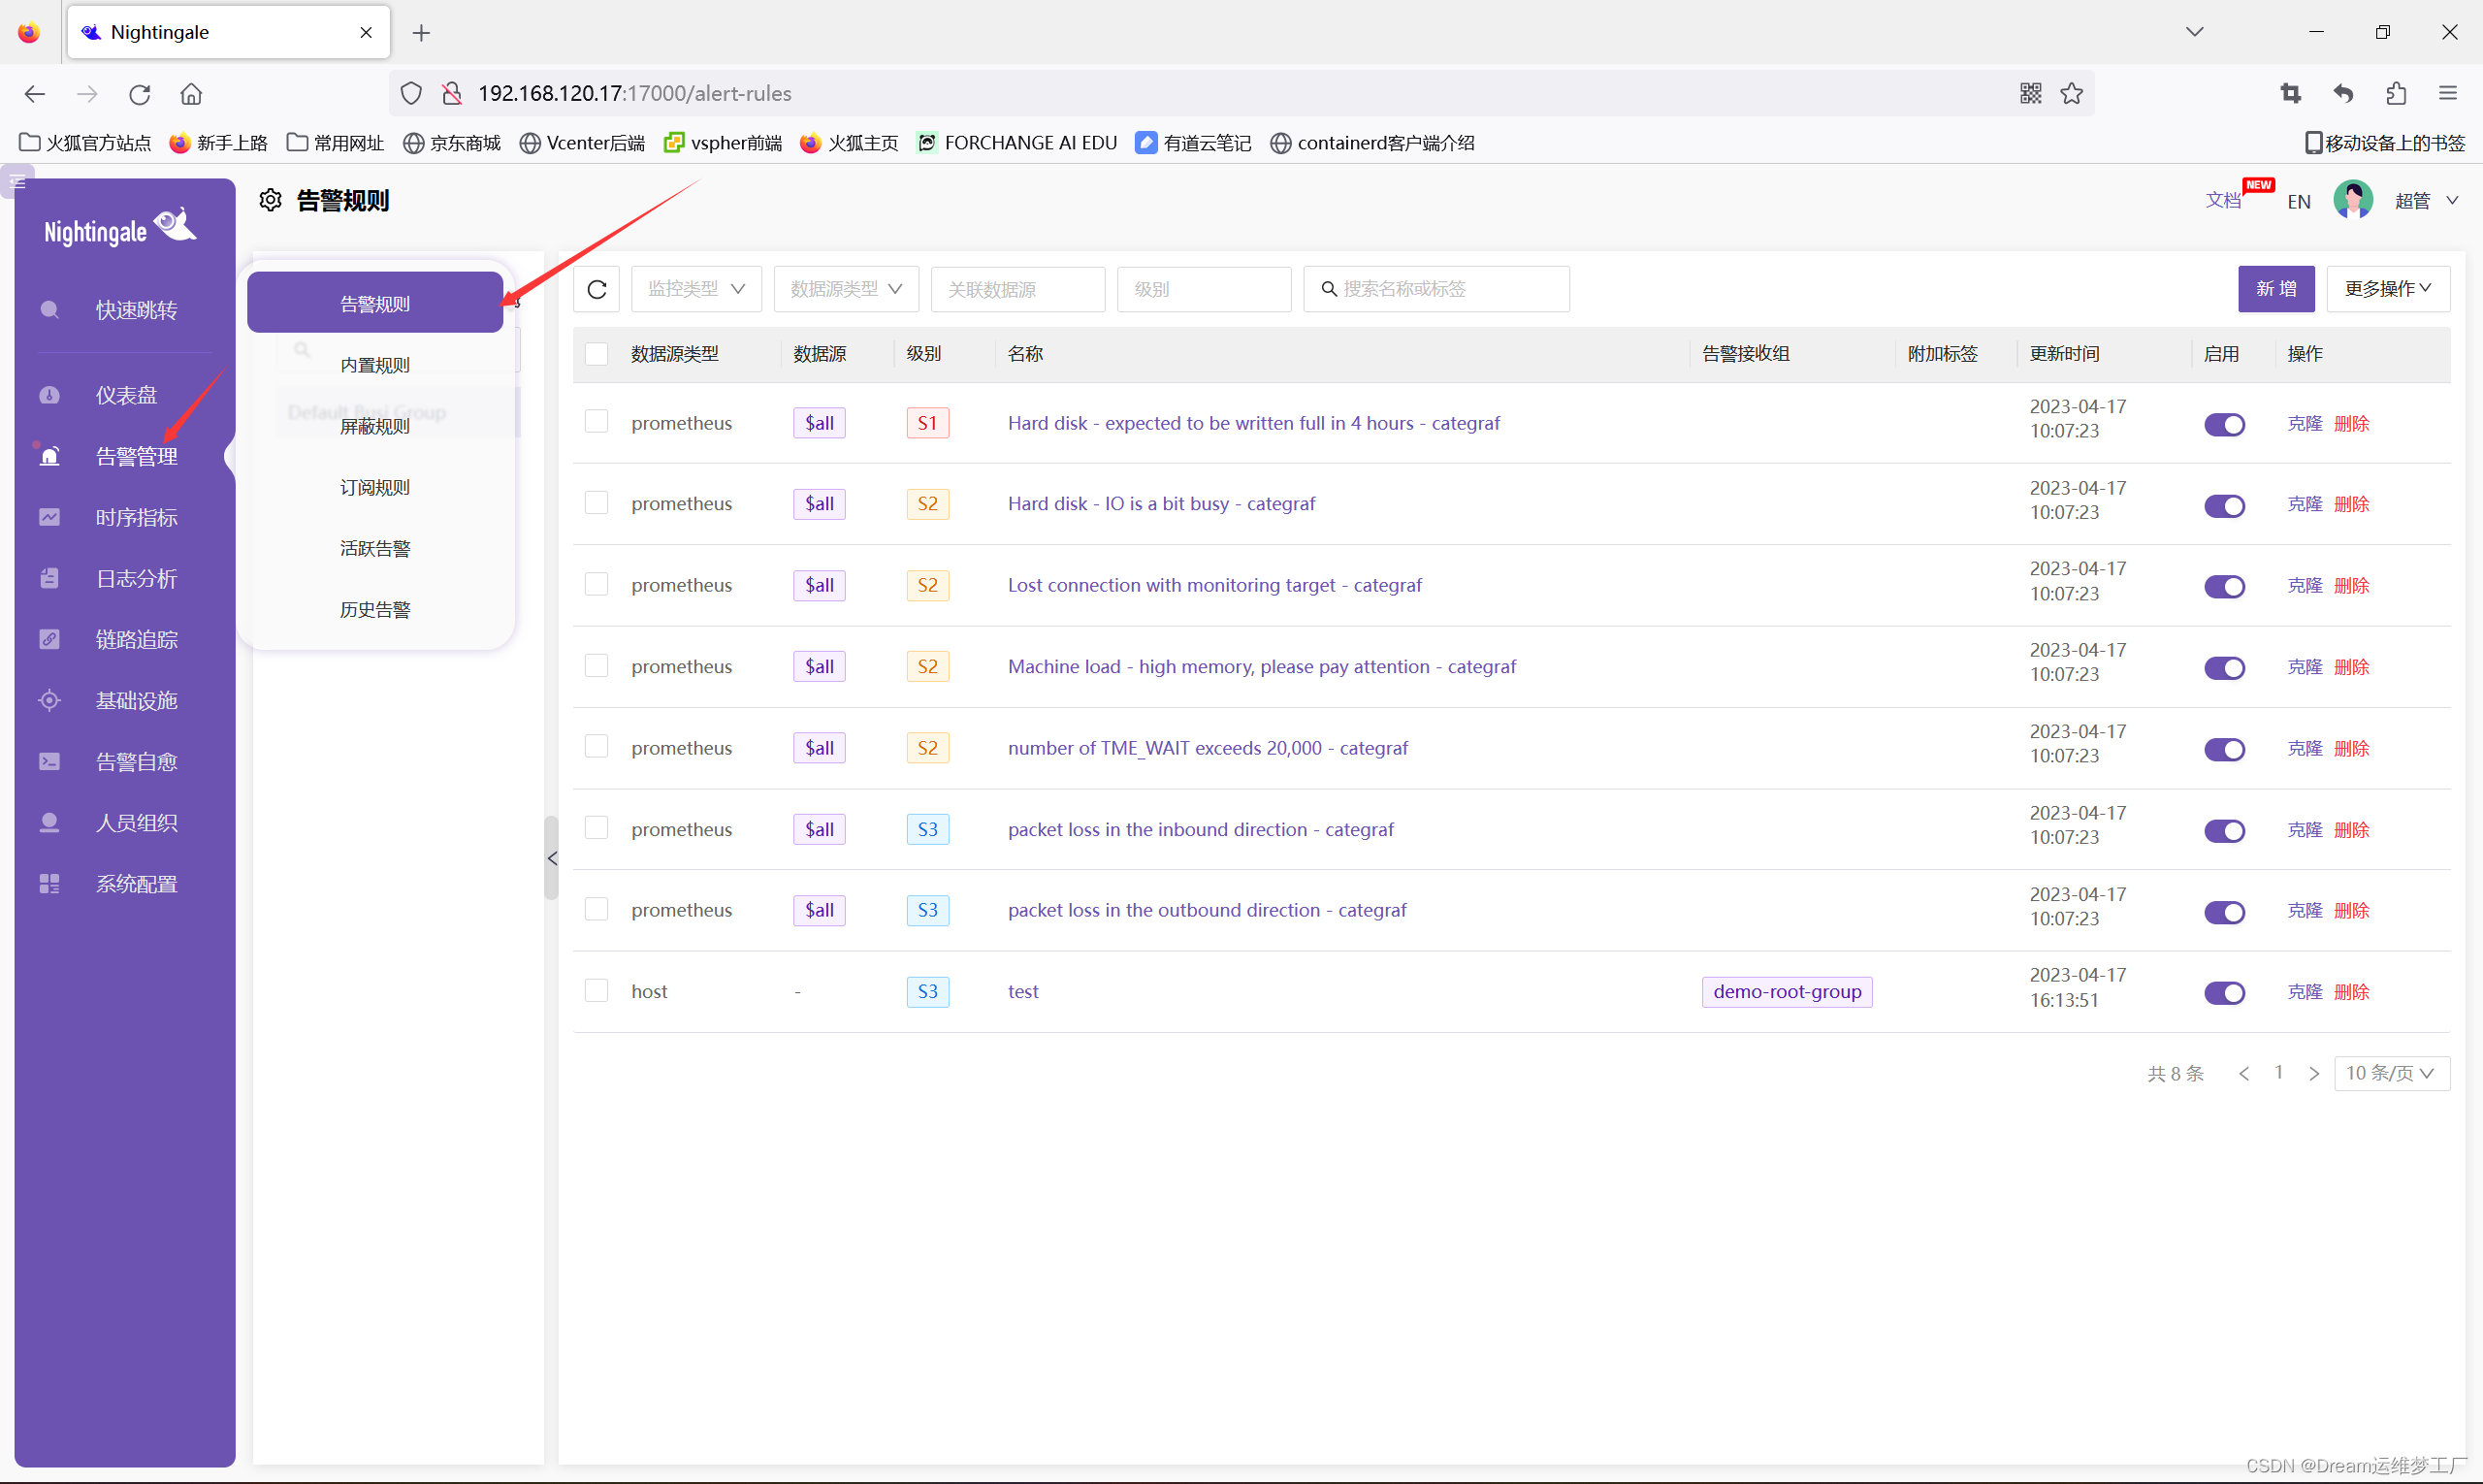This screenshot has width=2483, height=1484.
Task: Collapse the panel with the left arrow handle
Action: click(552, 858)
